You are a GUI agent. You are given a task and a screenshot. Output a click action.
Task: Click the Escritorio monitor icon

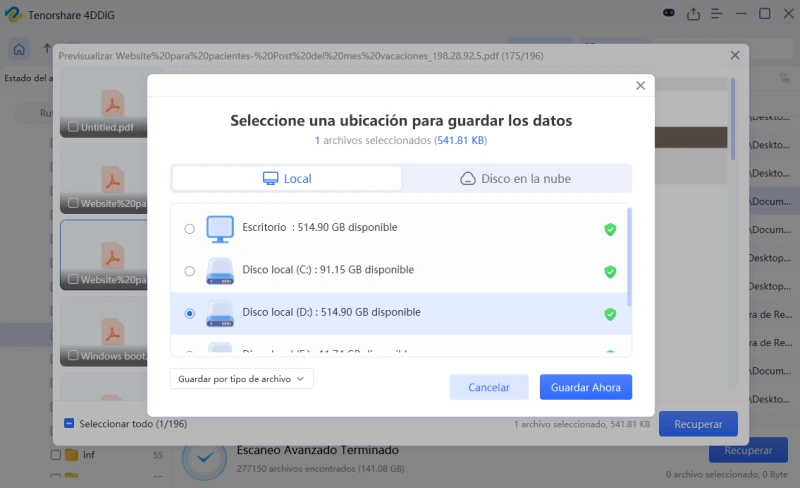[x=220, y=229]
